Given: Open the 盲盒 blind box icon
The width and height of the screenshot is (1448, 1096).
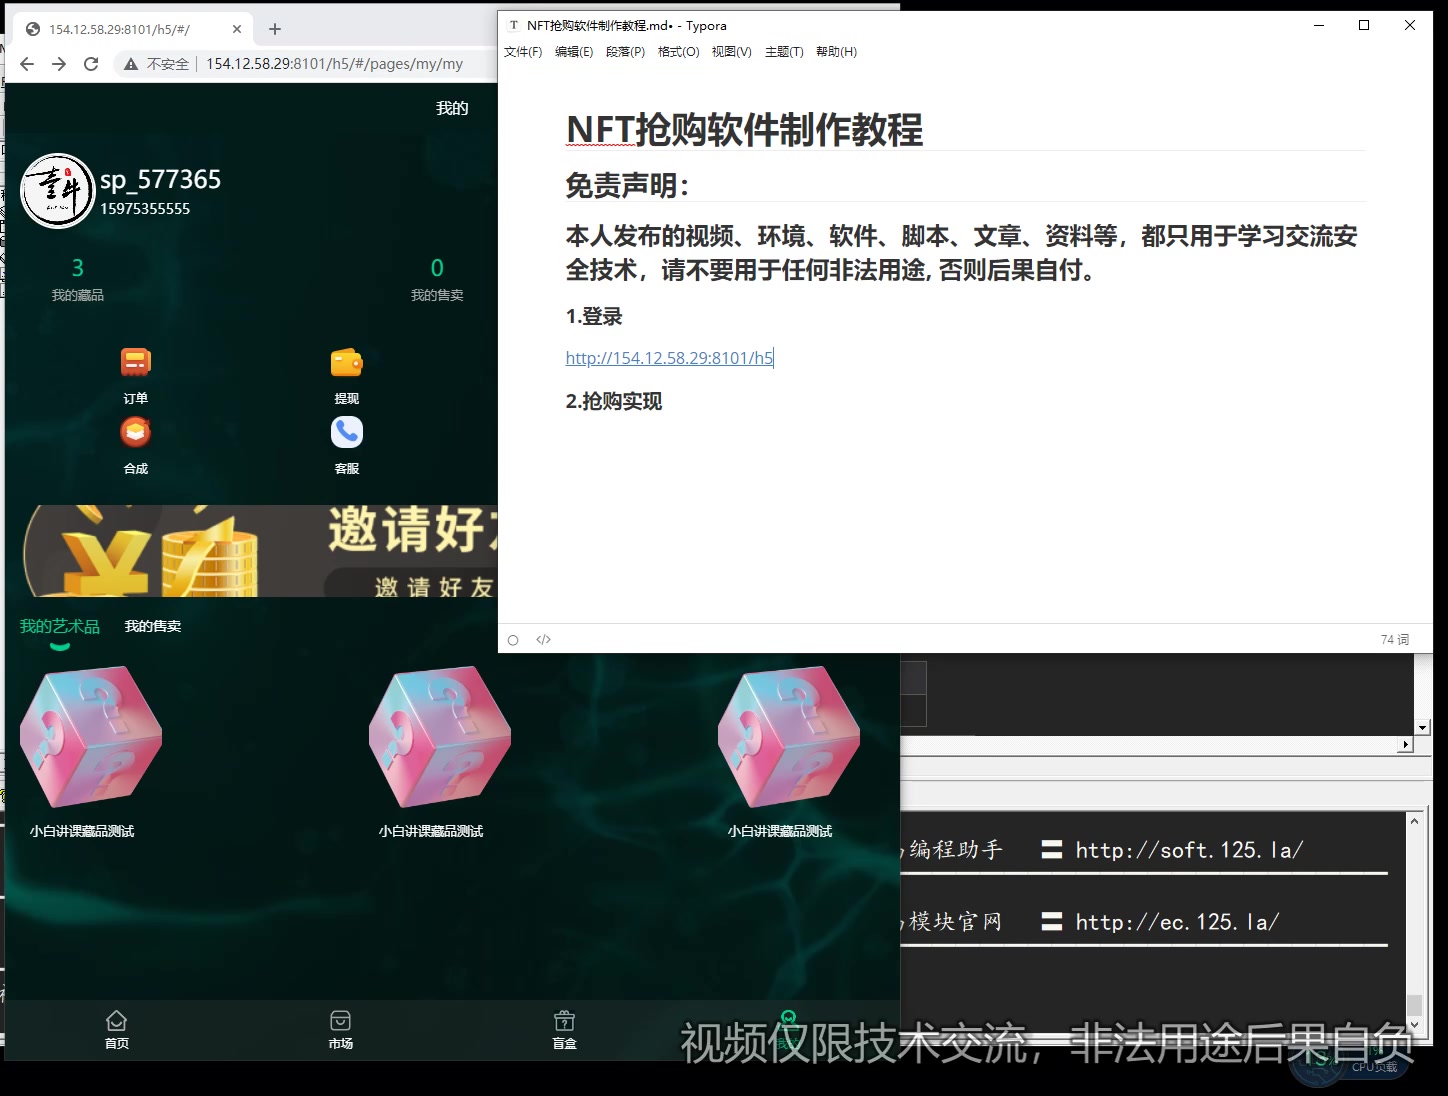Looking at the screenshot, I should (x=564, y=1030).
